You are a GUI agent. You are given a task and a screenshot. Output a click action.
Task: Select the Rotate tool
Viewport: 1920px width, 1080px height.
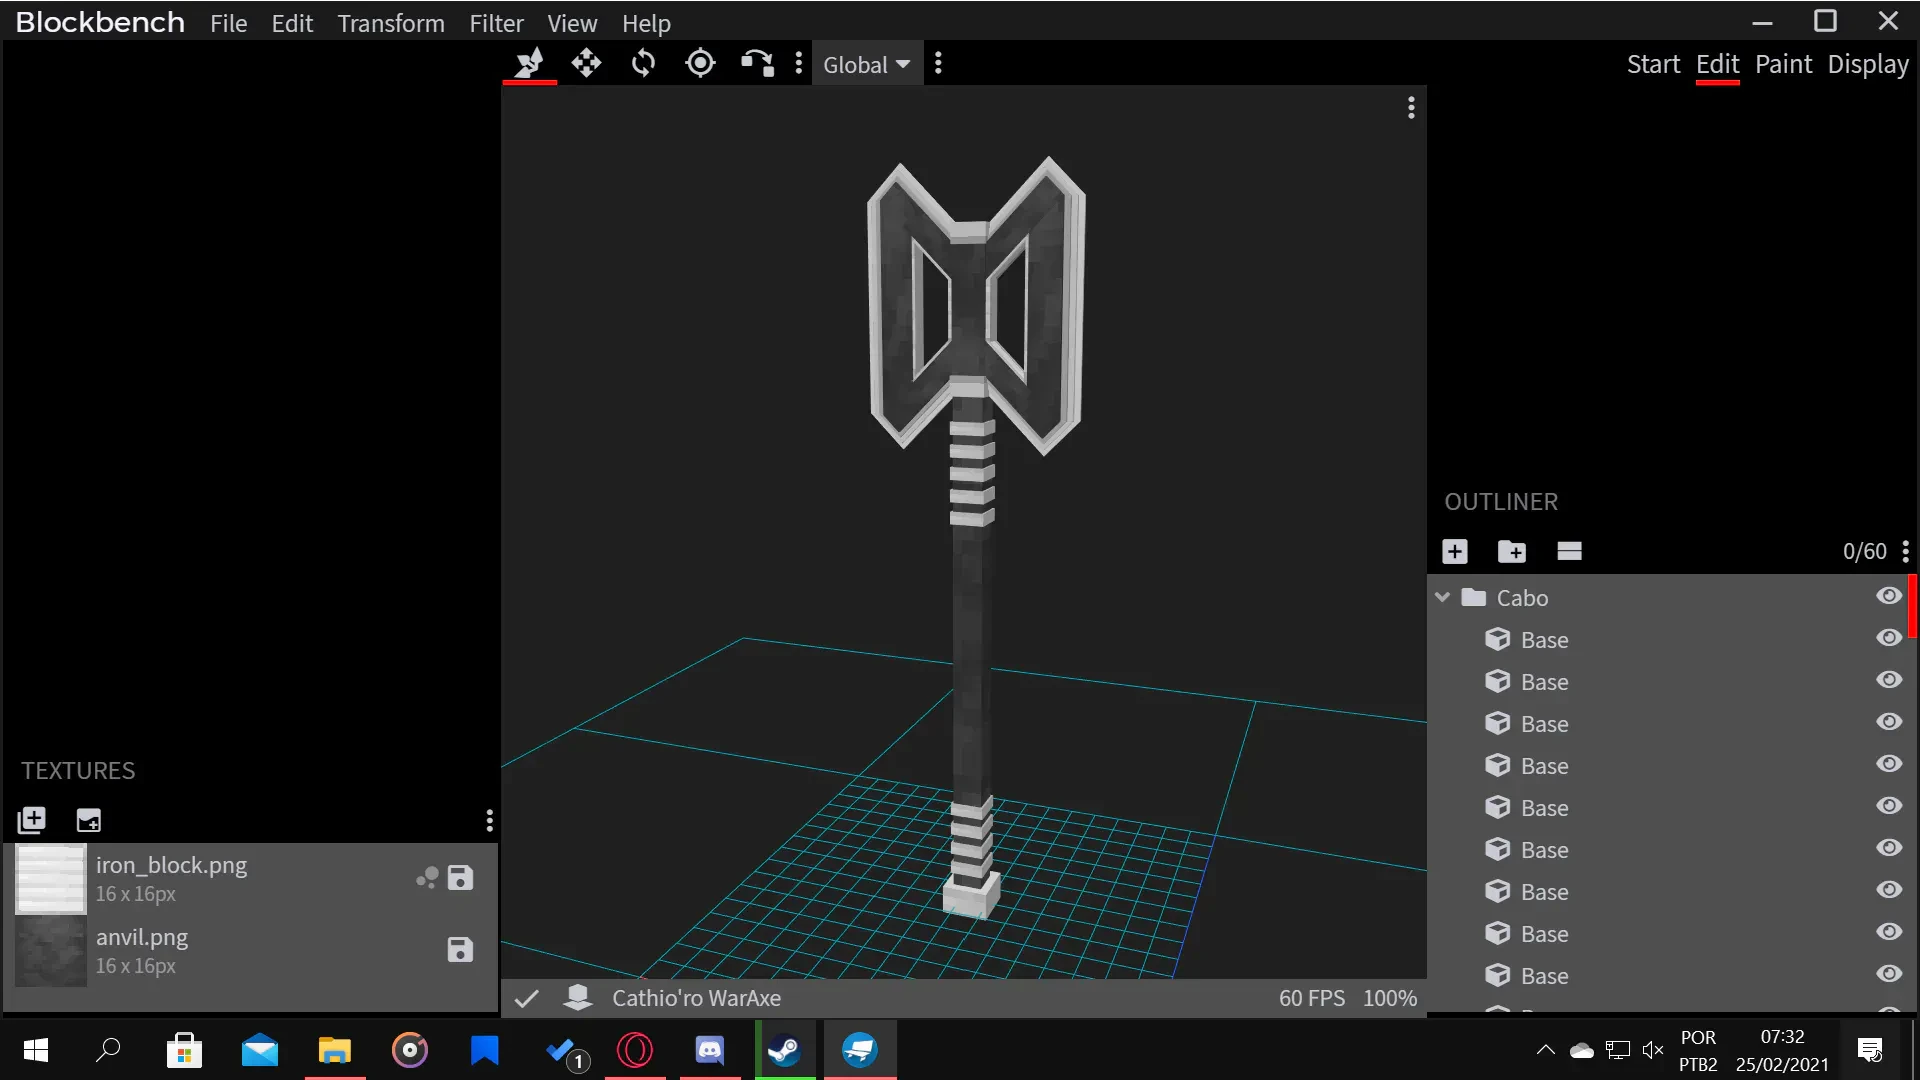point(643,63)
